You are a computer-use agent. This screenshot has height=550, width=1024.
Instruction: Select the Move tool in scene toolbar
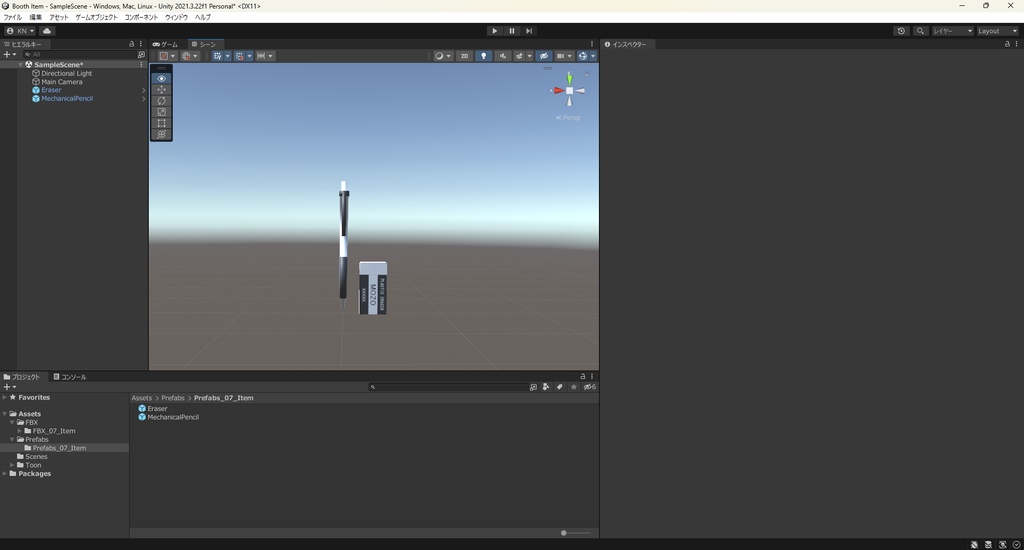pos(161,89)
